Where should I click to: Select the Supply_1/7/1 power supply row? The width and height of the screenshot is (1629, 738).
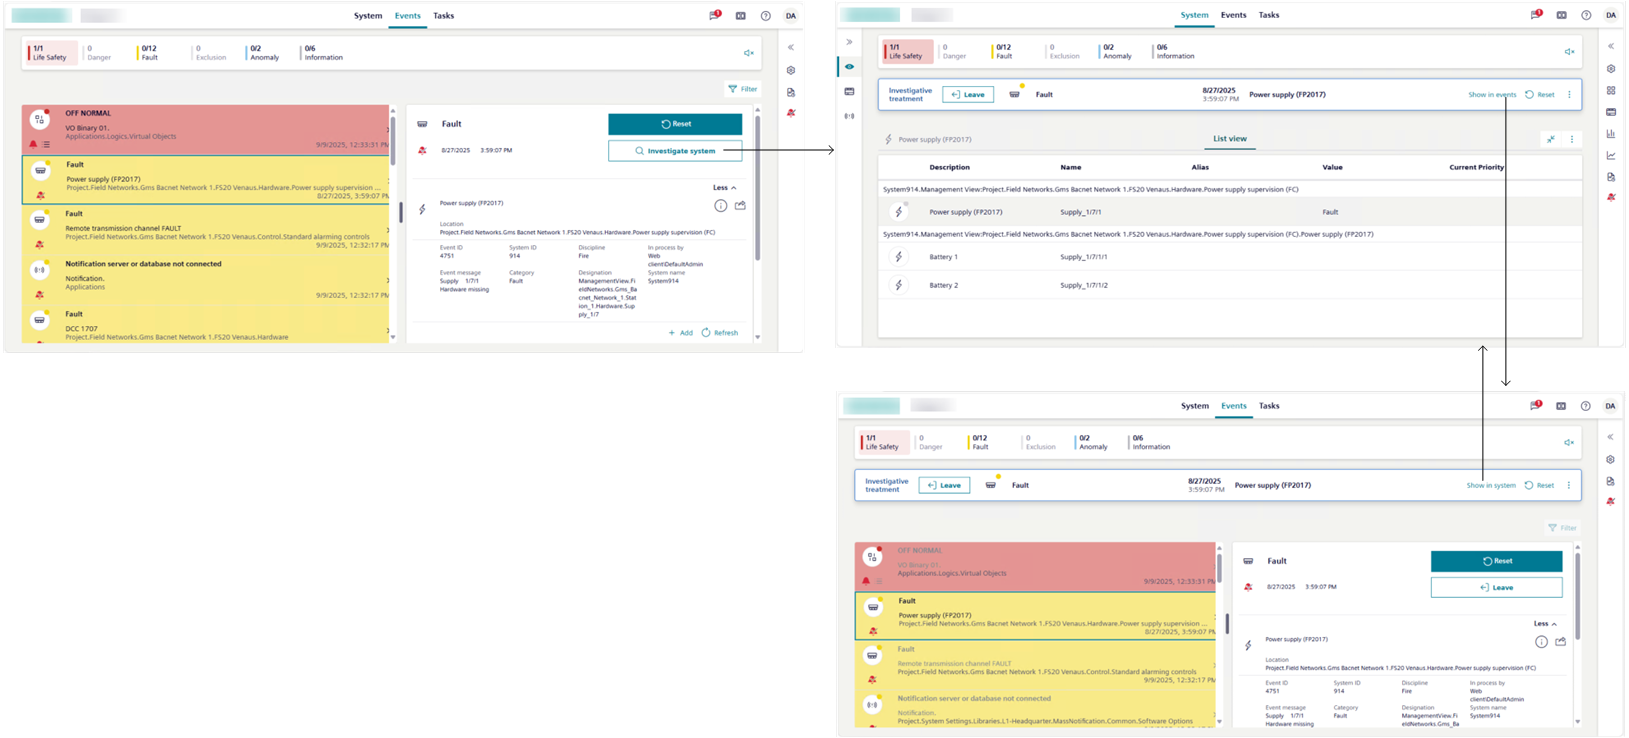1080,212
